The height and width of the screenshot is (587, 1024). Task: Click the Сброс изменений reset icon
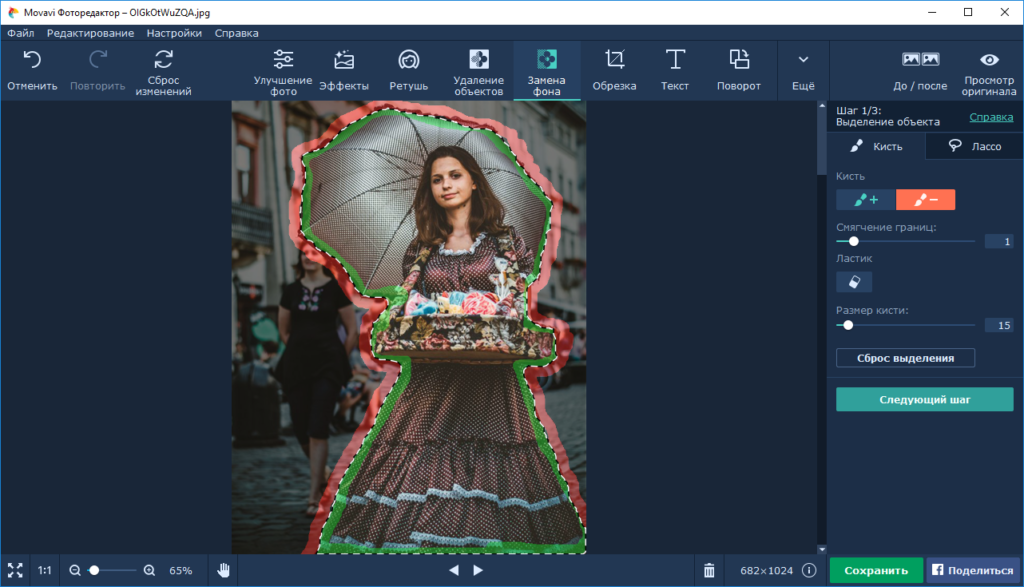pos(163,60)
